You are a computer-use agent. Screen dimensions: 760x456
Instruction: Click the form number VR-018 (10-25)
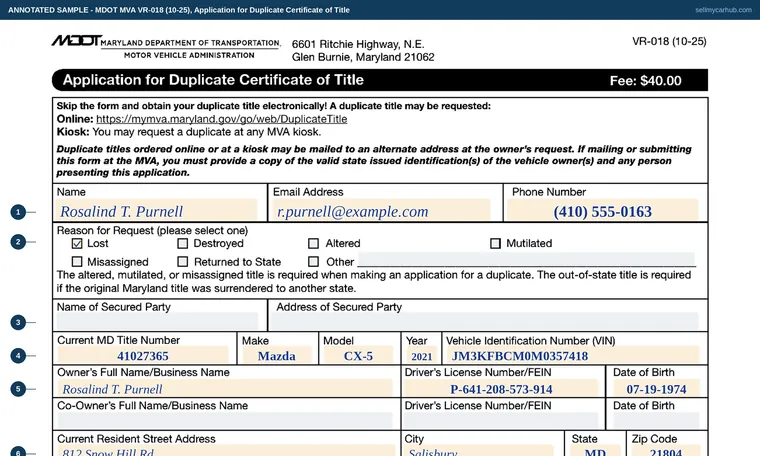[x=669, y=42]
